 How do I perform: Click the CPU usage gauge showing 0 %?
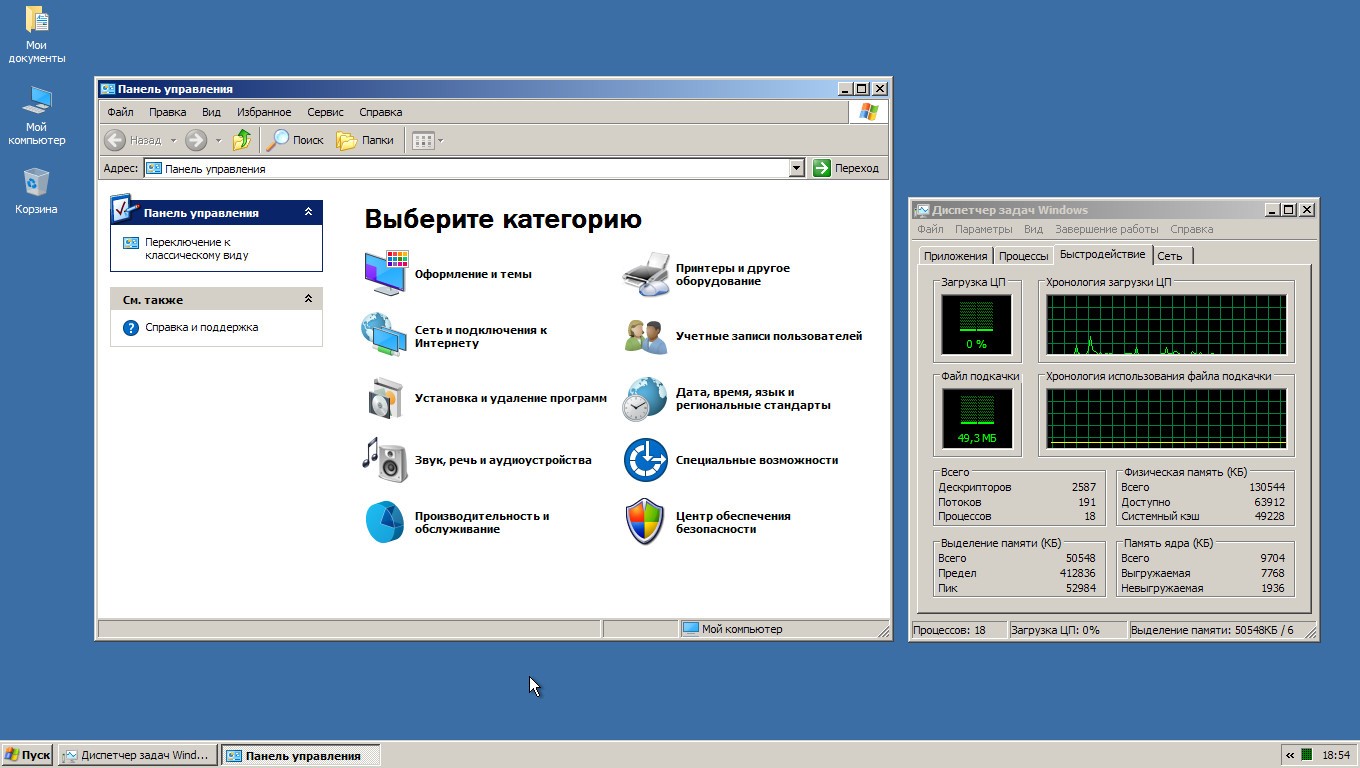pos(976,324)
